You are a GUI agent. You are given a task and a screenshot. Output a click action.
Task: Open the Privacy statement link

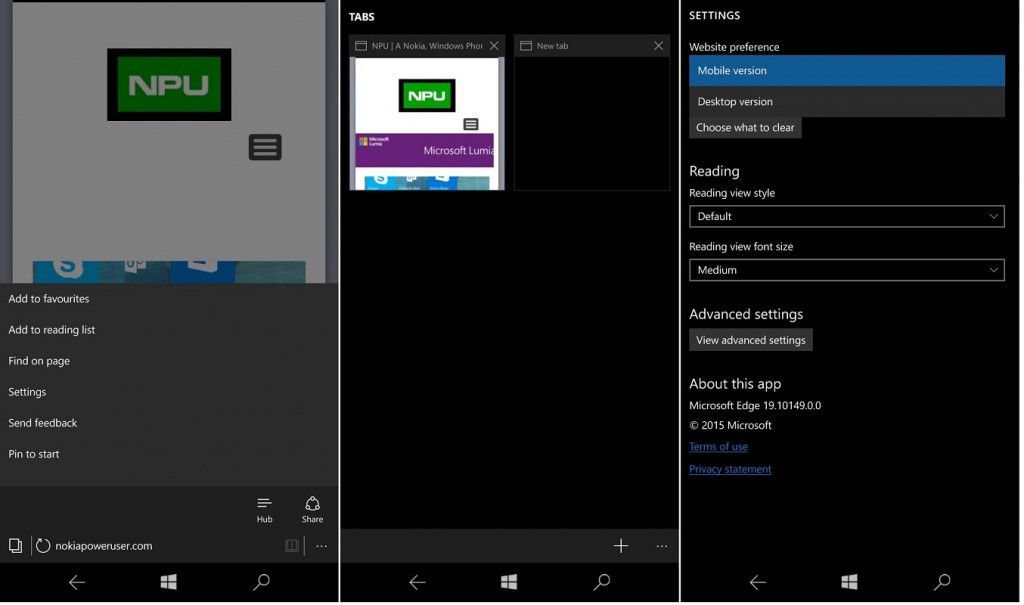click(730, 469)
